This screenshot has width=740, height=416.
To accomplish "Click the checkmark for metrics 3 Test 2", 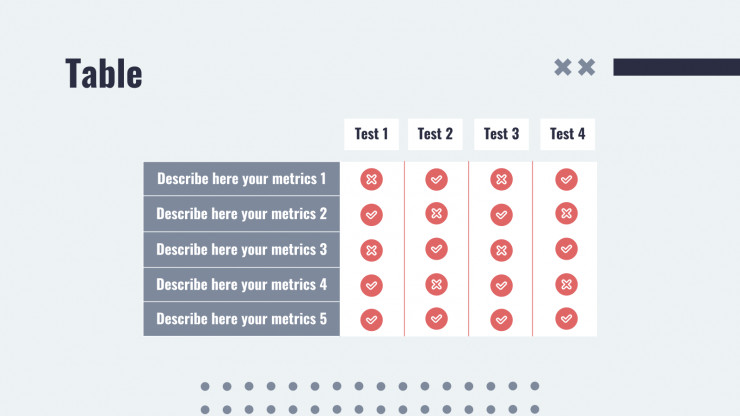I will pyautogui.click(x=436, y=249).
